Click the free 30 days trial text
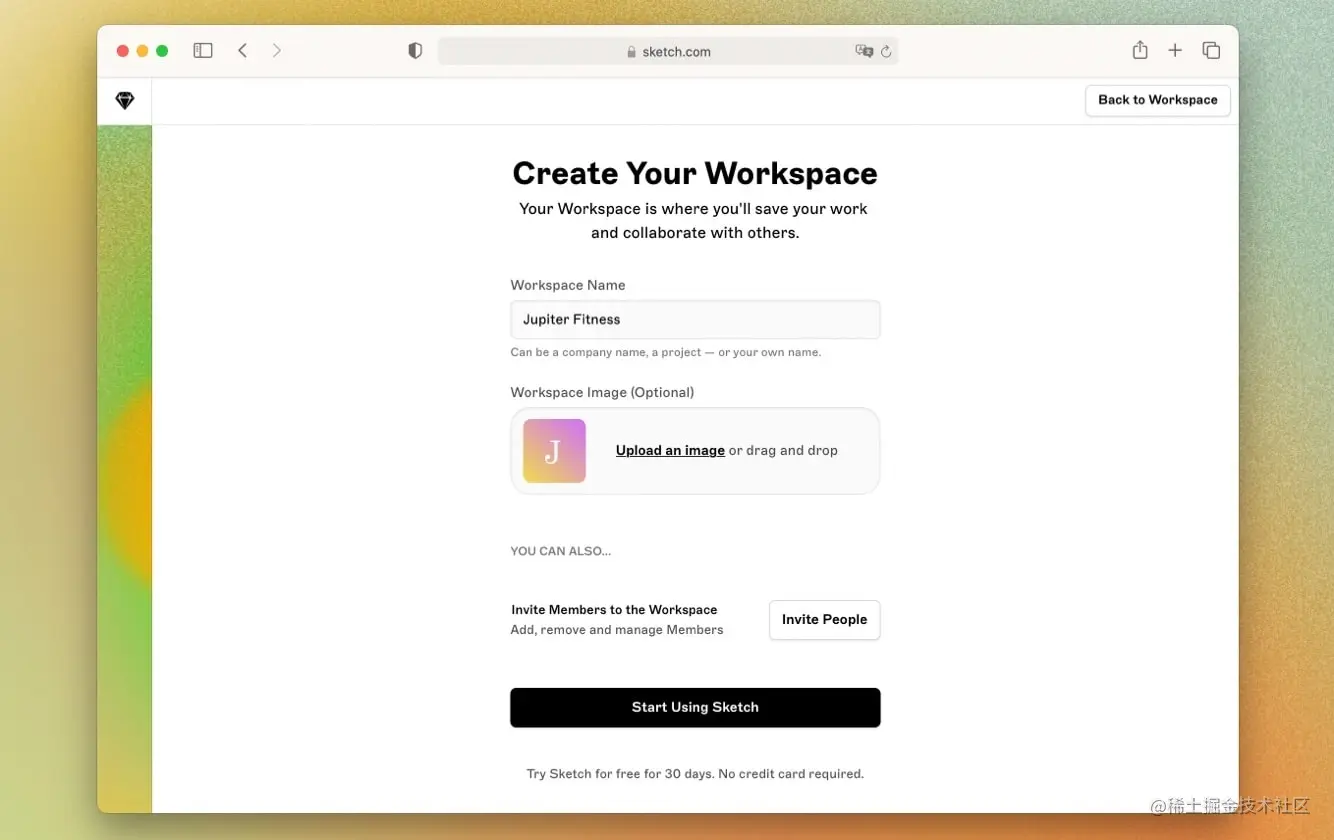1334x840 pixels. (x=695, y=774)
